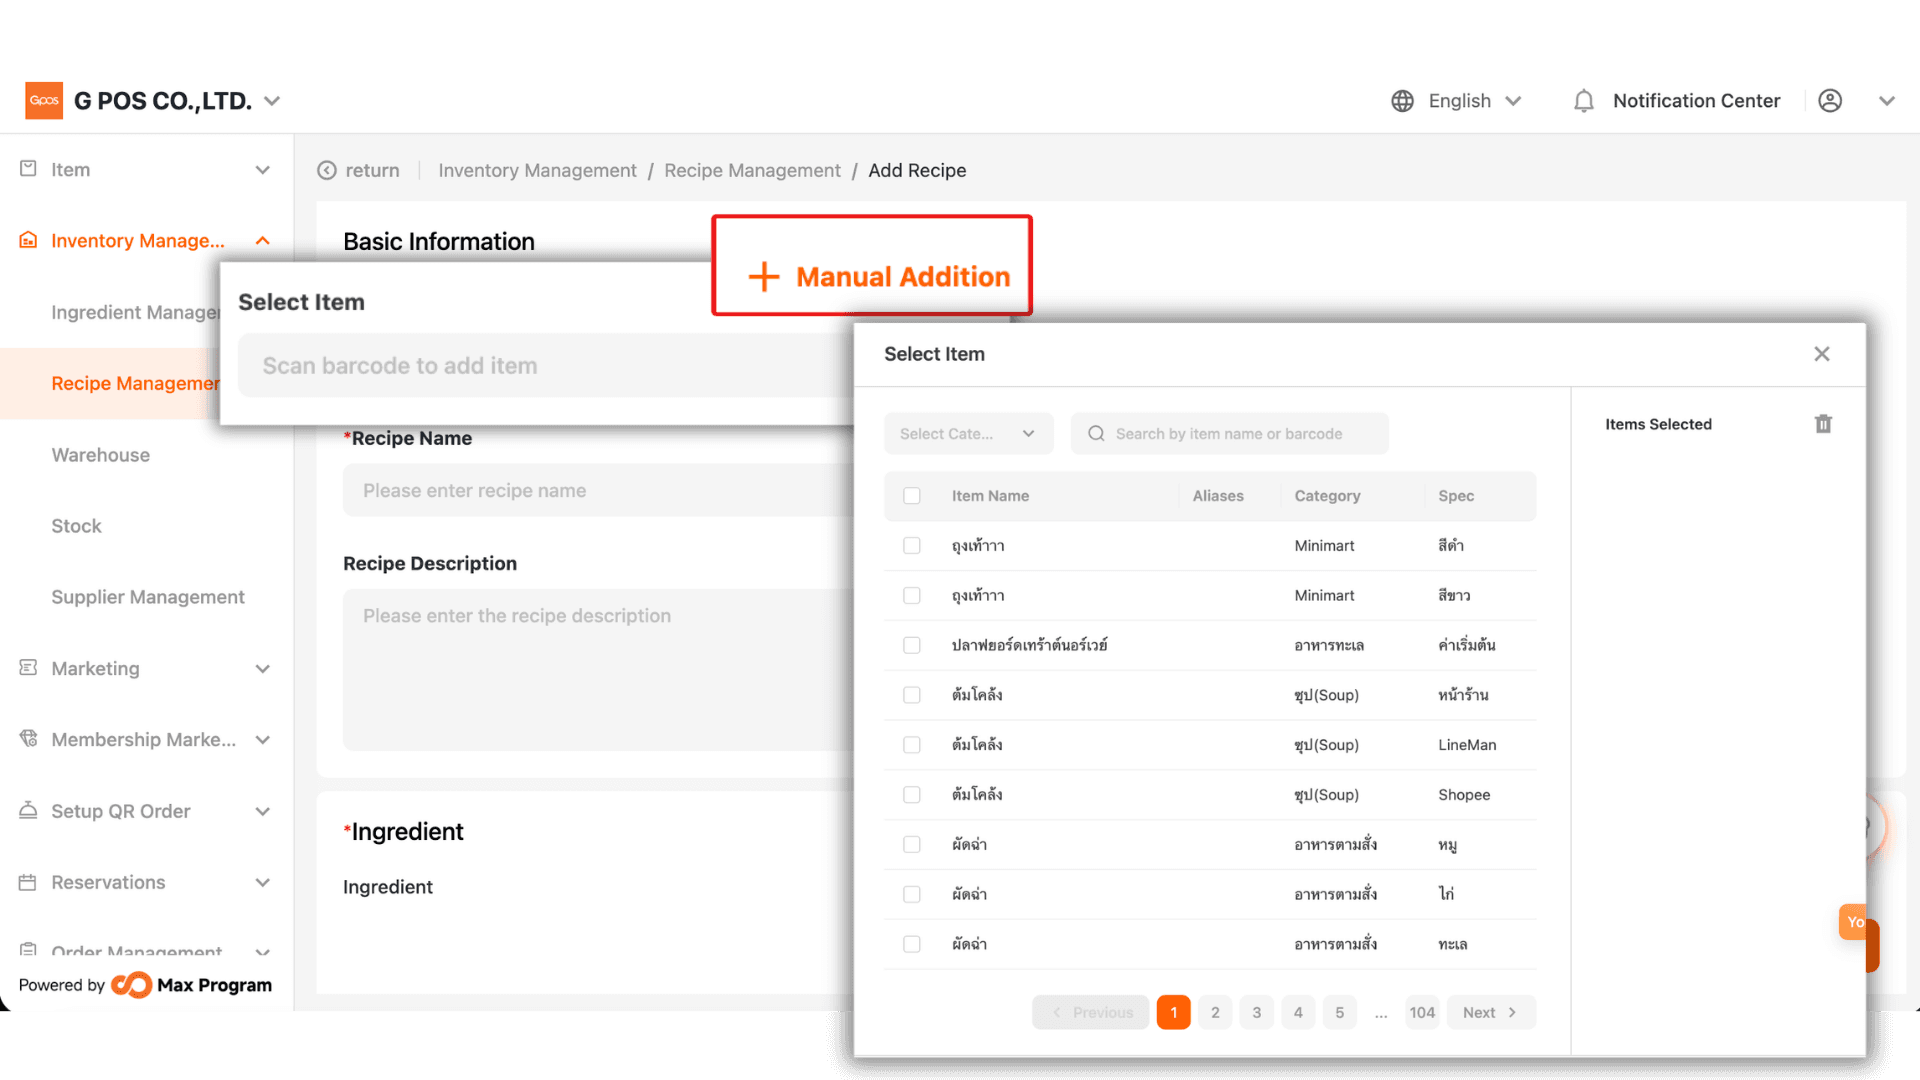Focus the Scan barcode to add item field
Viewport: 1920px width, 1080px height.
[545, 366]
